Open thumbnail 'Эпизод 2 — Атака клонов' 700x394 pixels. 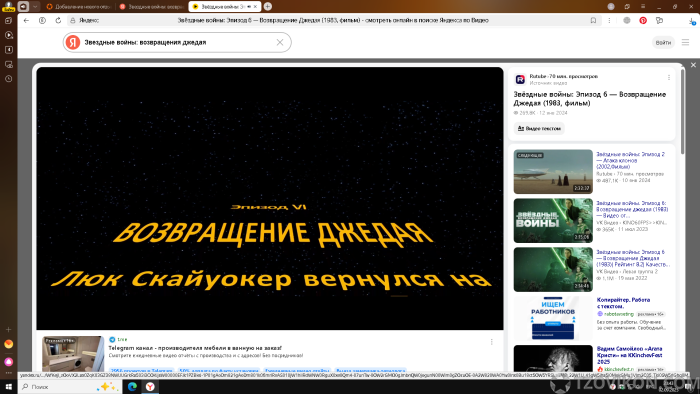click(553, 172)
